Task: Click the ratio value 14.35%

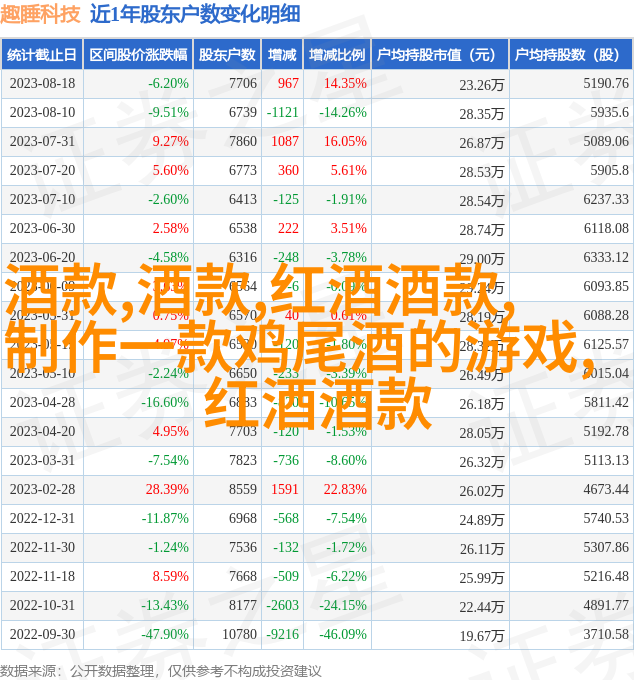Action: click(x=345, y=83)
